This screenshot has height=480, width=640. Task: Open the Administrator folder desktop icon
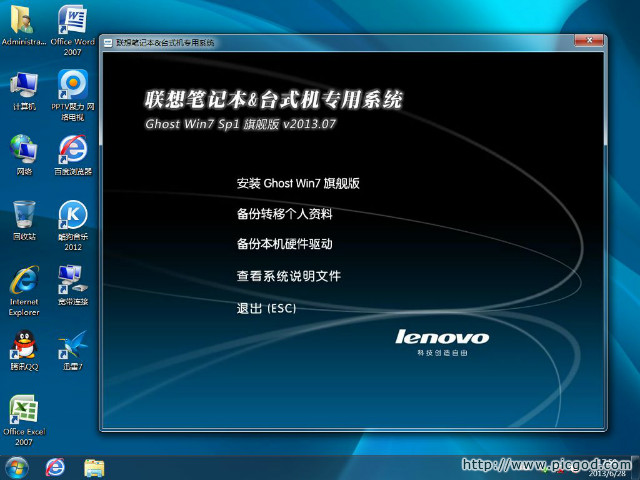click(24, 25)
